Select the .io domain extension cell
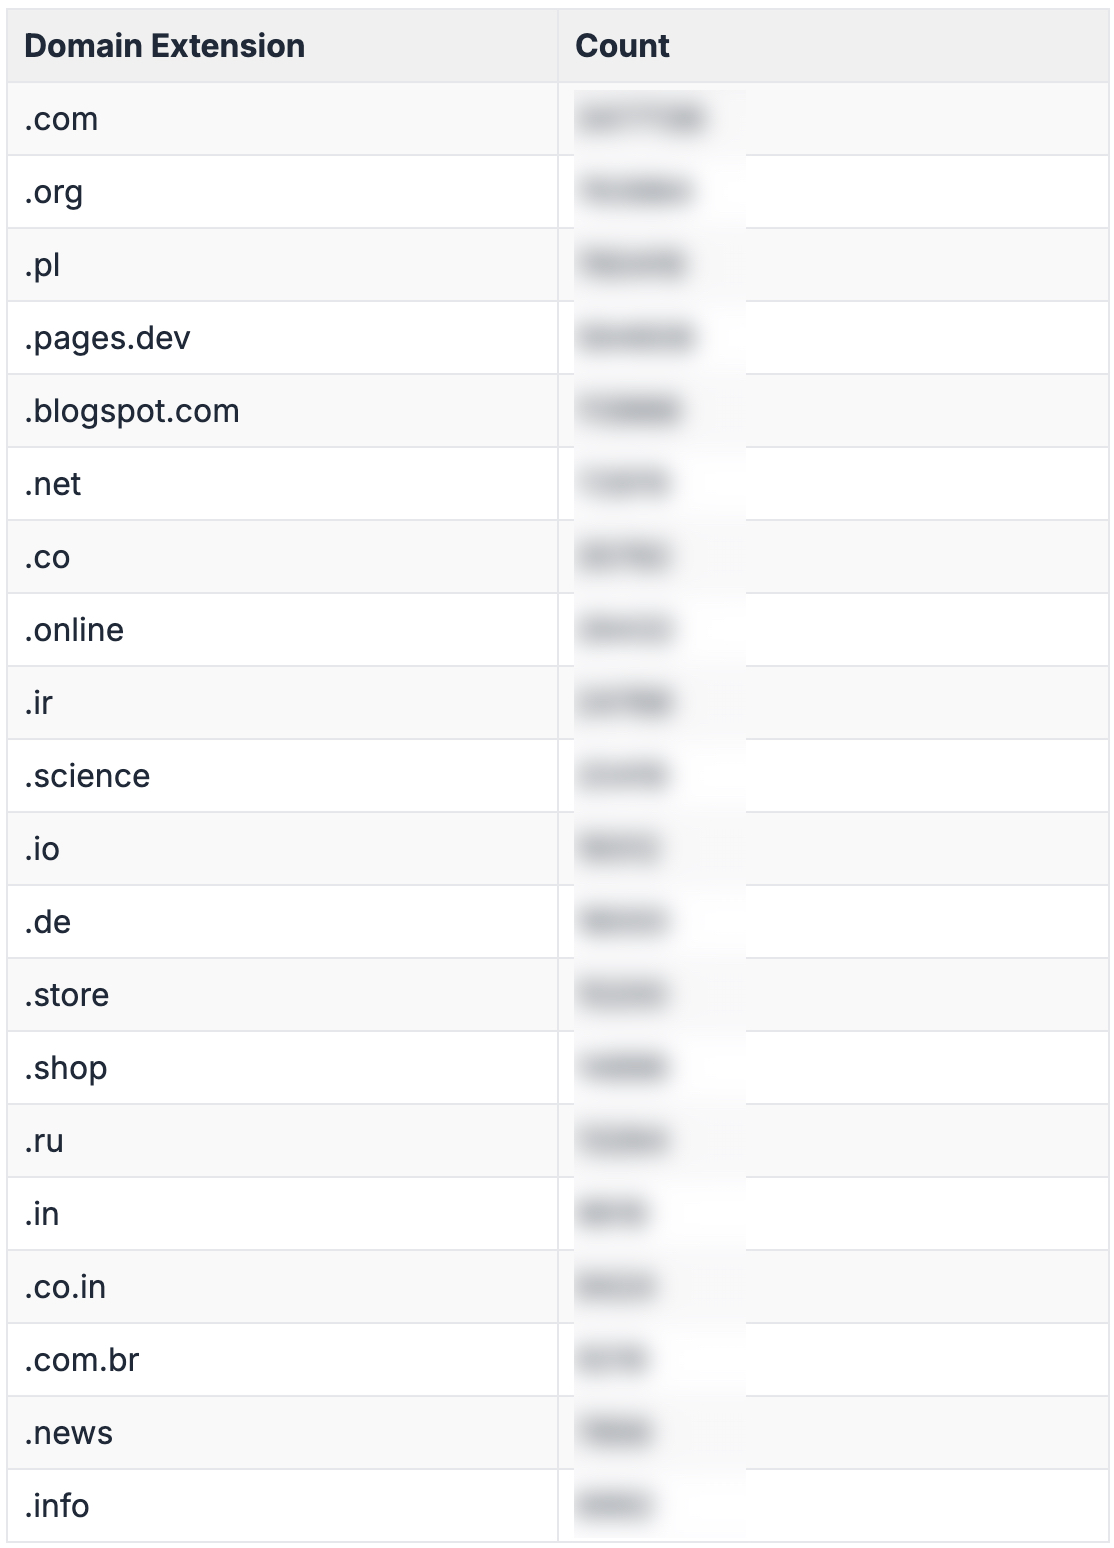The height and width of the screenshot is (1548, 1114). pos(42,849)
